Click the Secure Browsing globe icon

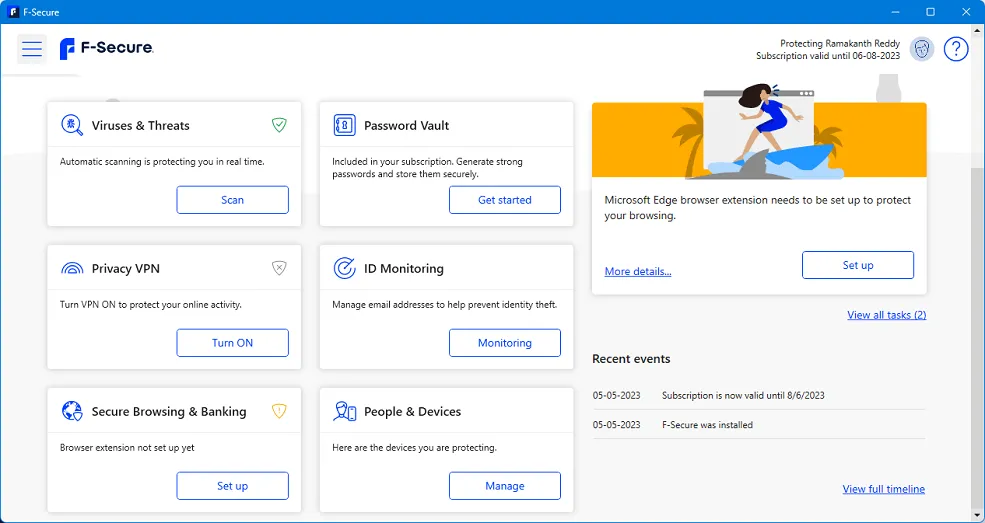pyautogui.click(x=72, y=411)
